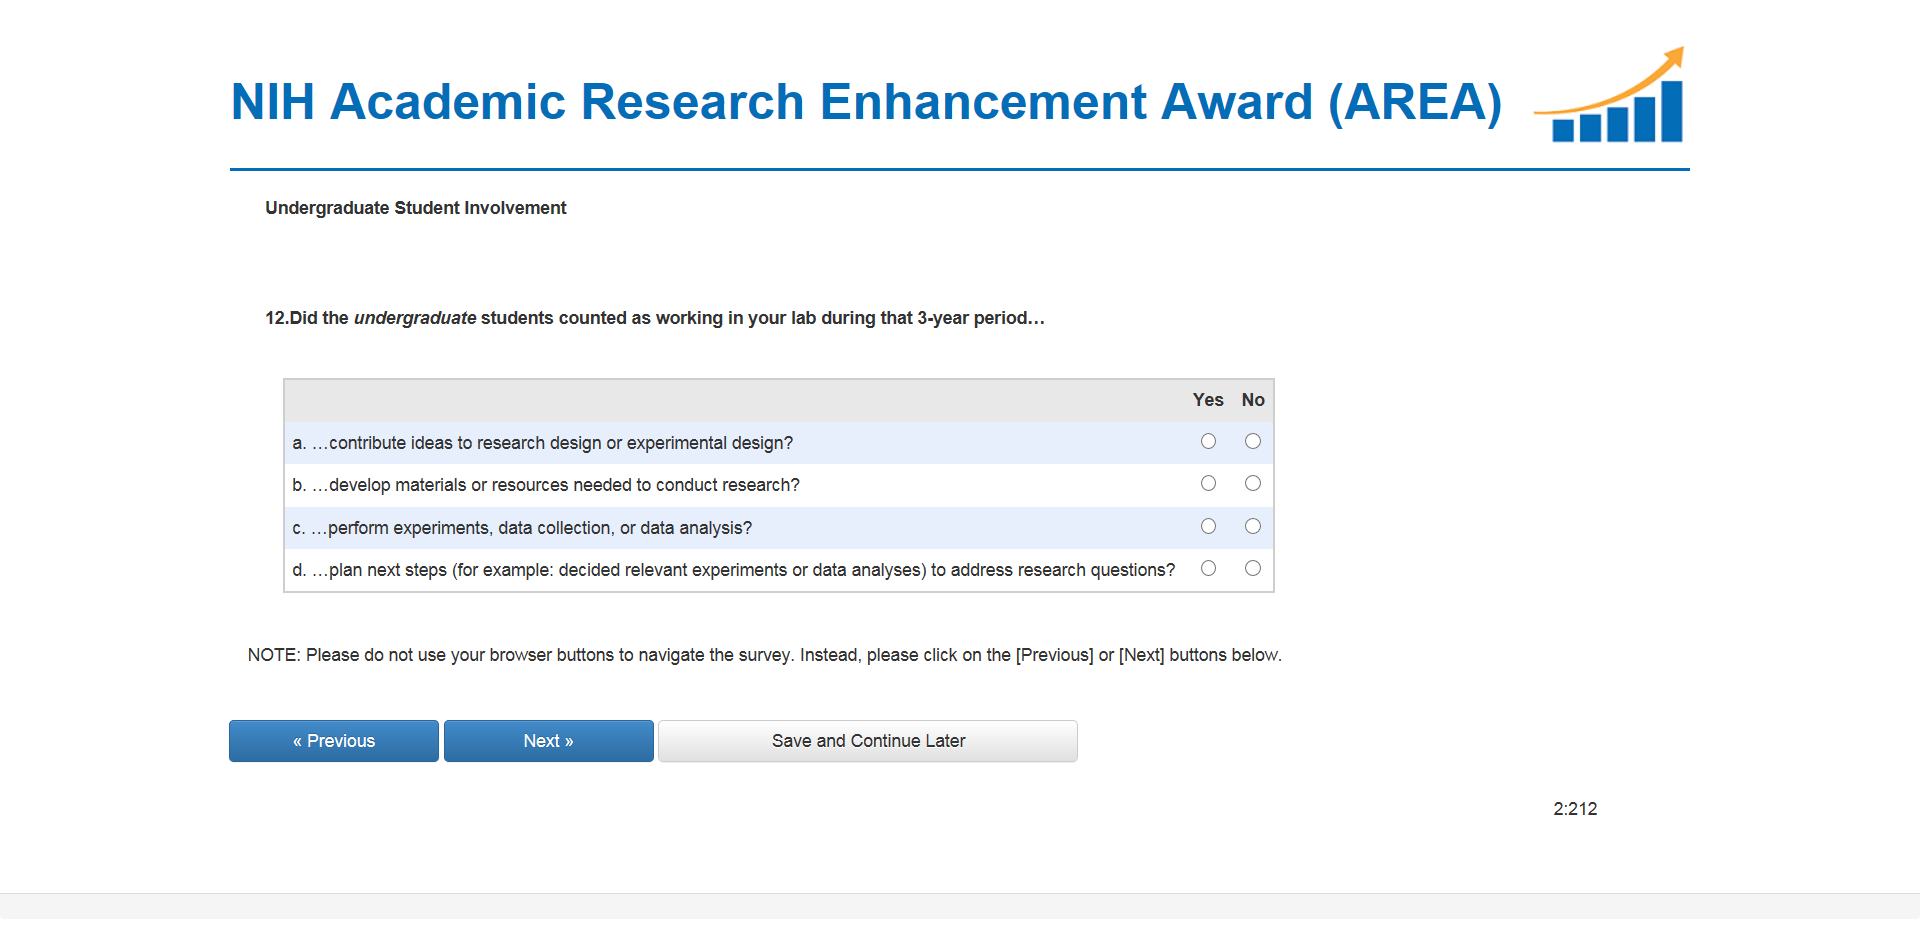The width and height of the screenshot is (1920, 936).
Task: Select Yes for plan next steps question
Action: click(x=1208, y=568)
